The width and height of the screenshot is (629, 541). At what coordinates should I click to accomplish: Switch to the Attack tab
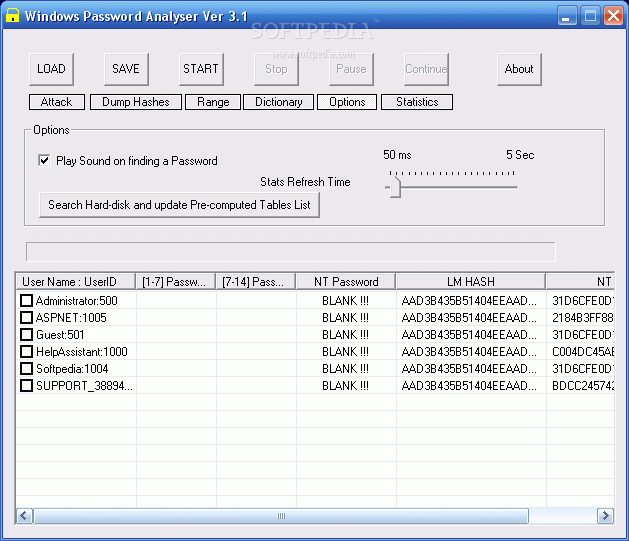(x=57, y=102)
